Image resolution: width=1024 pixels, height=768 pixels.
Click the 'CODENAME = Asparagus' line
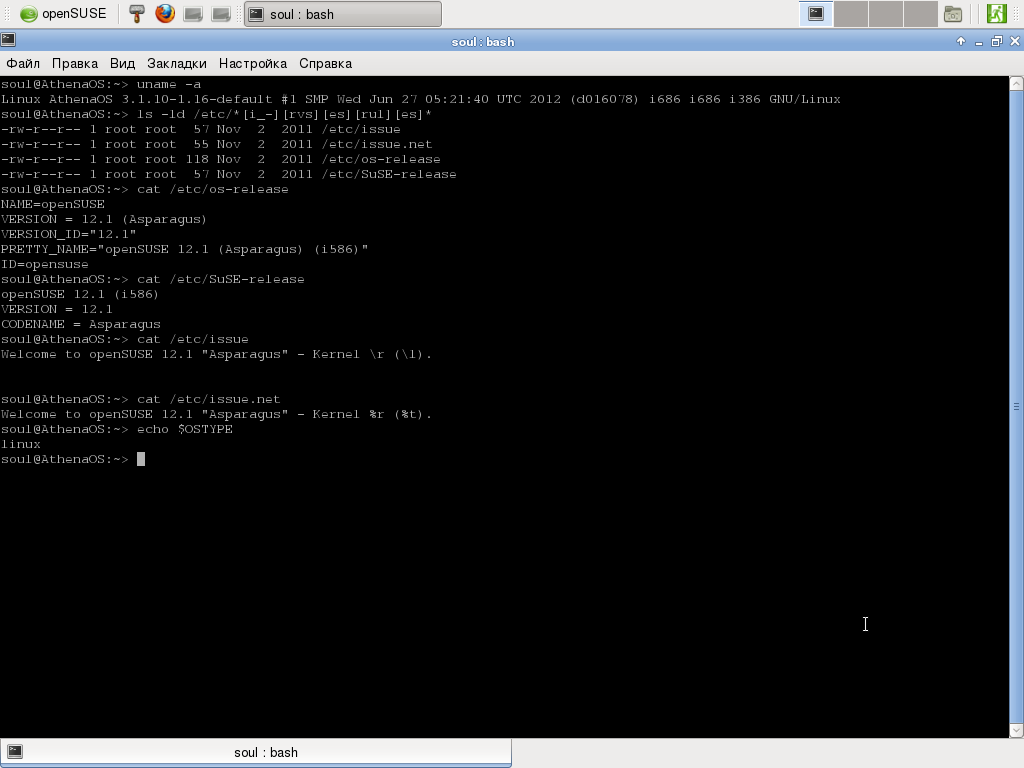point(80,325)
